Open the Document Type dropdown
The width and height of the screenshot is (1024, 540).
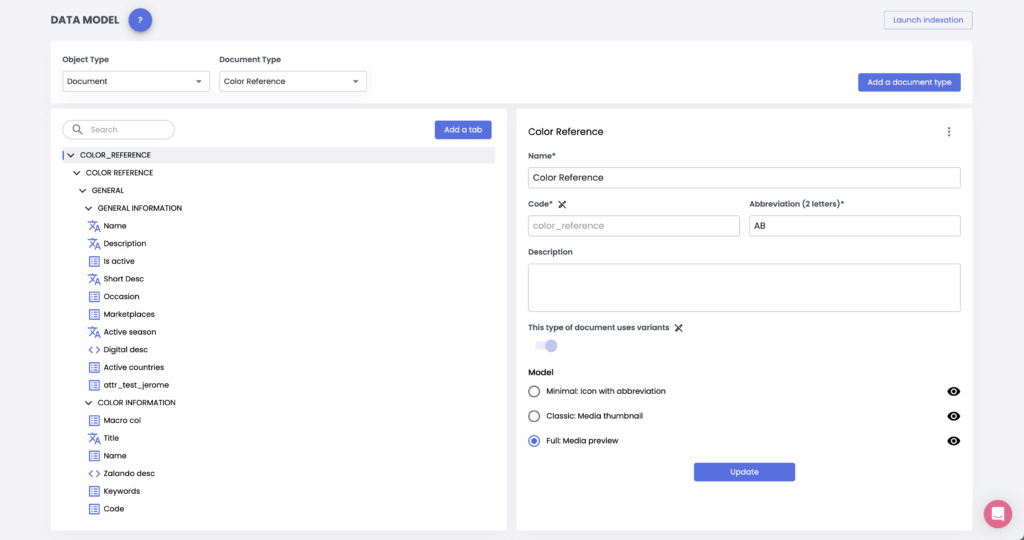(x=293, y=82)
